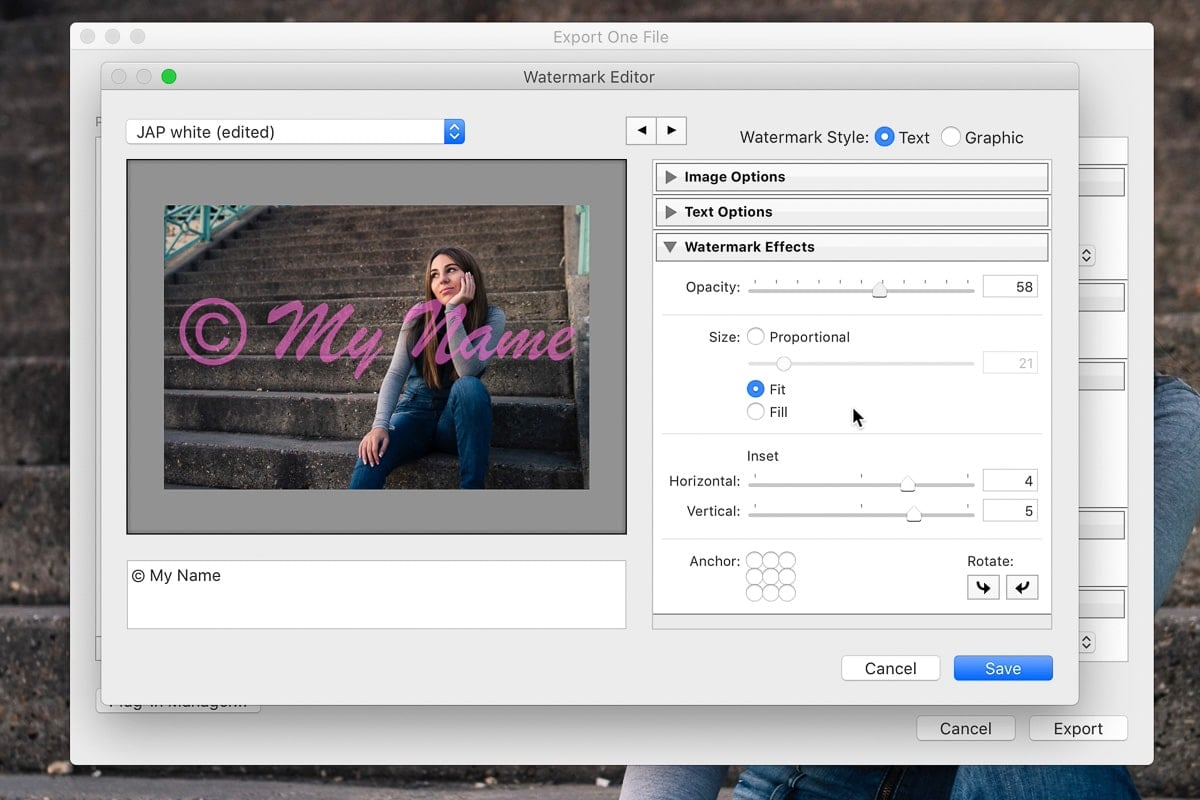Rotate watermark right (clockwise)
Viewport: 1200px width, 800px height.
[x=1022, y=587]
